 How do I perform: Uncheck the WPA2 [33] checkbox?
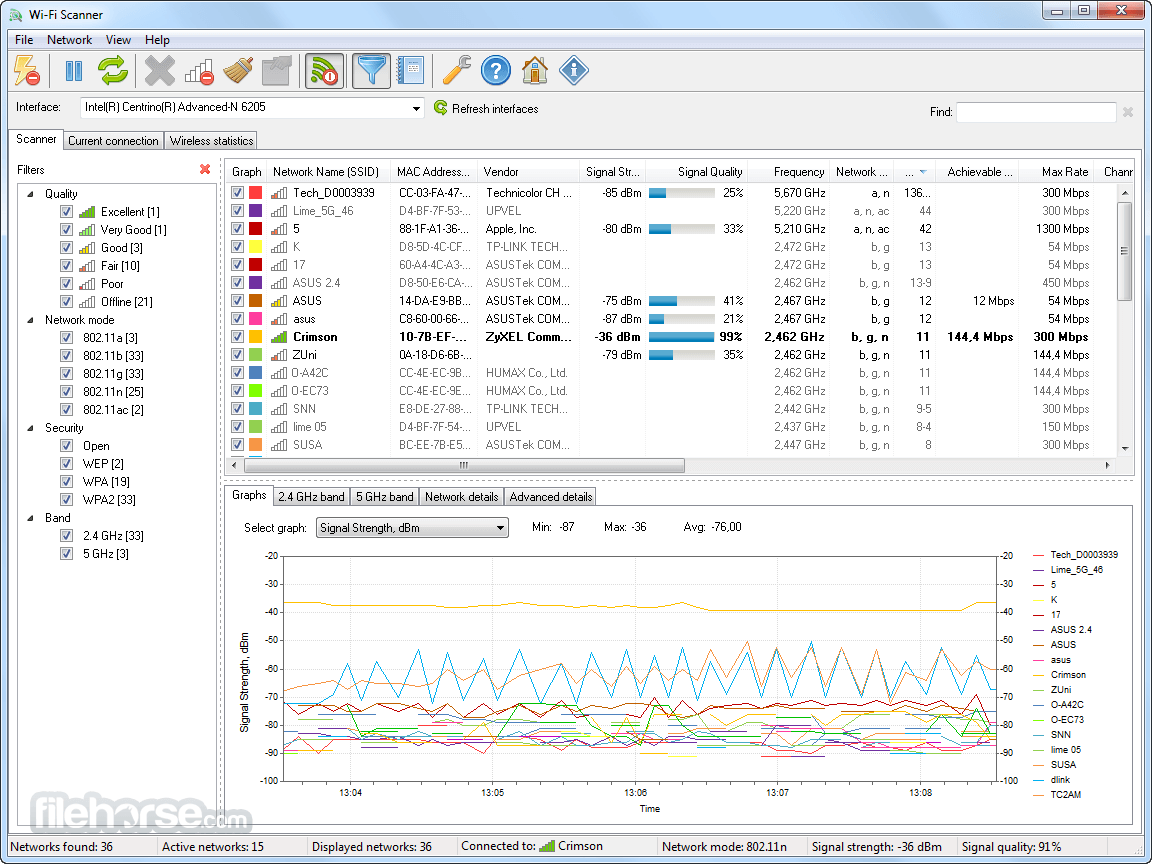[66, 500]
